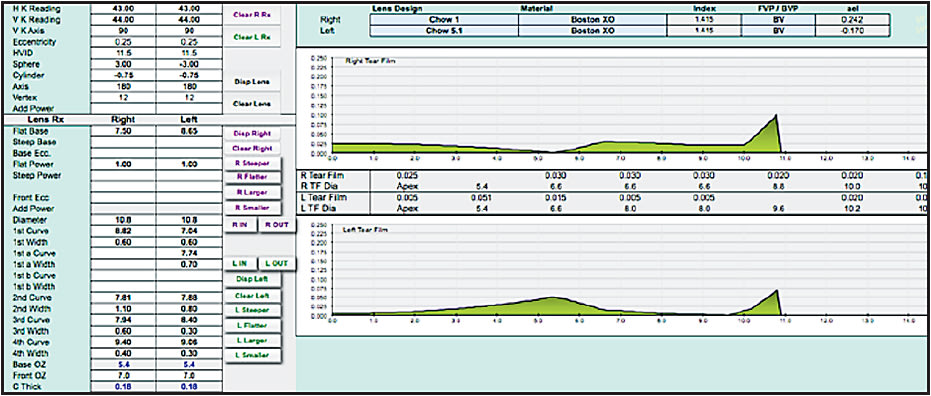Click the L IN button
This screenshot has width=931, height=396.
click(x=240, y=264)
